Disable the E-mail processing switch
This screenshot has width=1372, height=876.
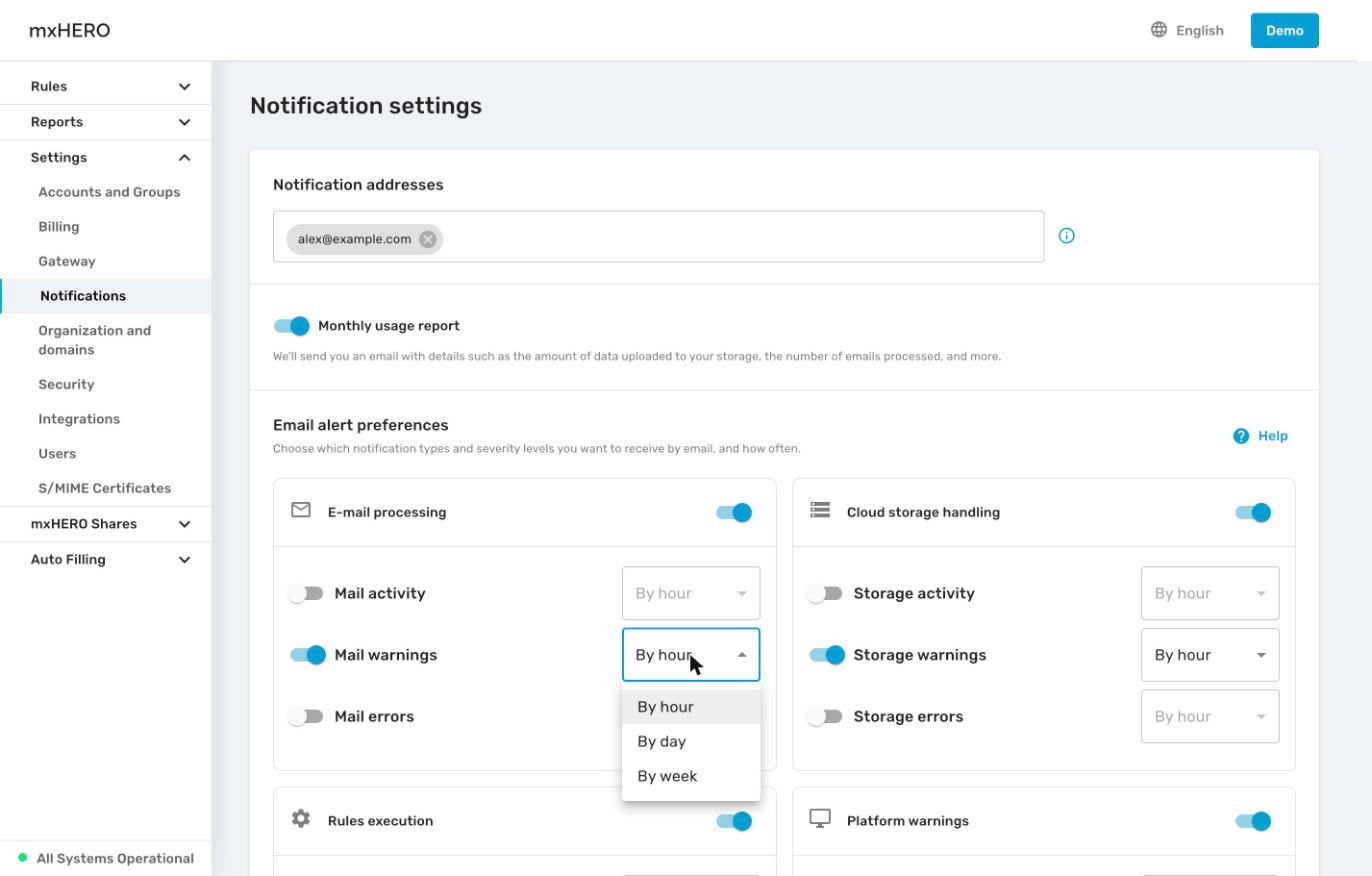point(734,512)
